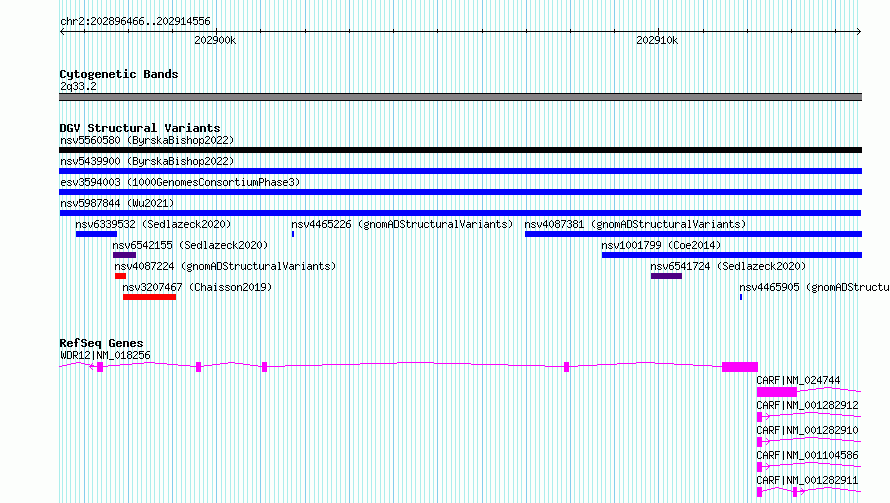Click the left arrow on the ruler
Image resolution: width=890 pixels, height=503 pixels.
click(x=62, y=31)
